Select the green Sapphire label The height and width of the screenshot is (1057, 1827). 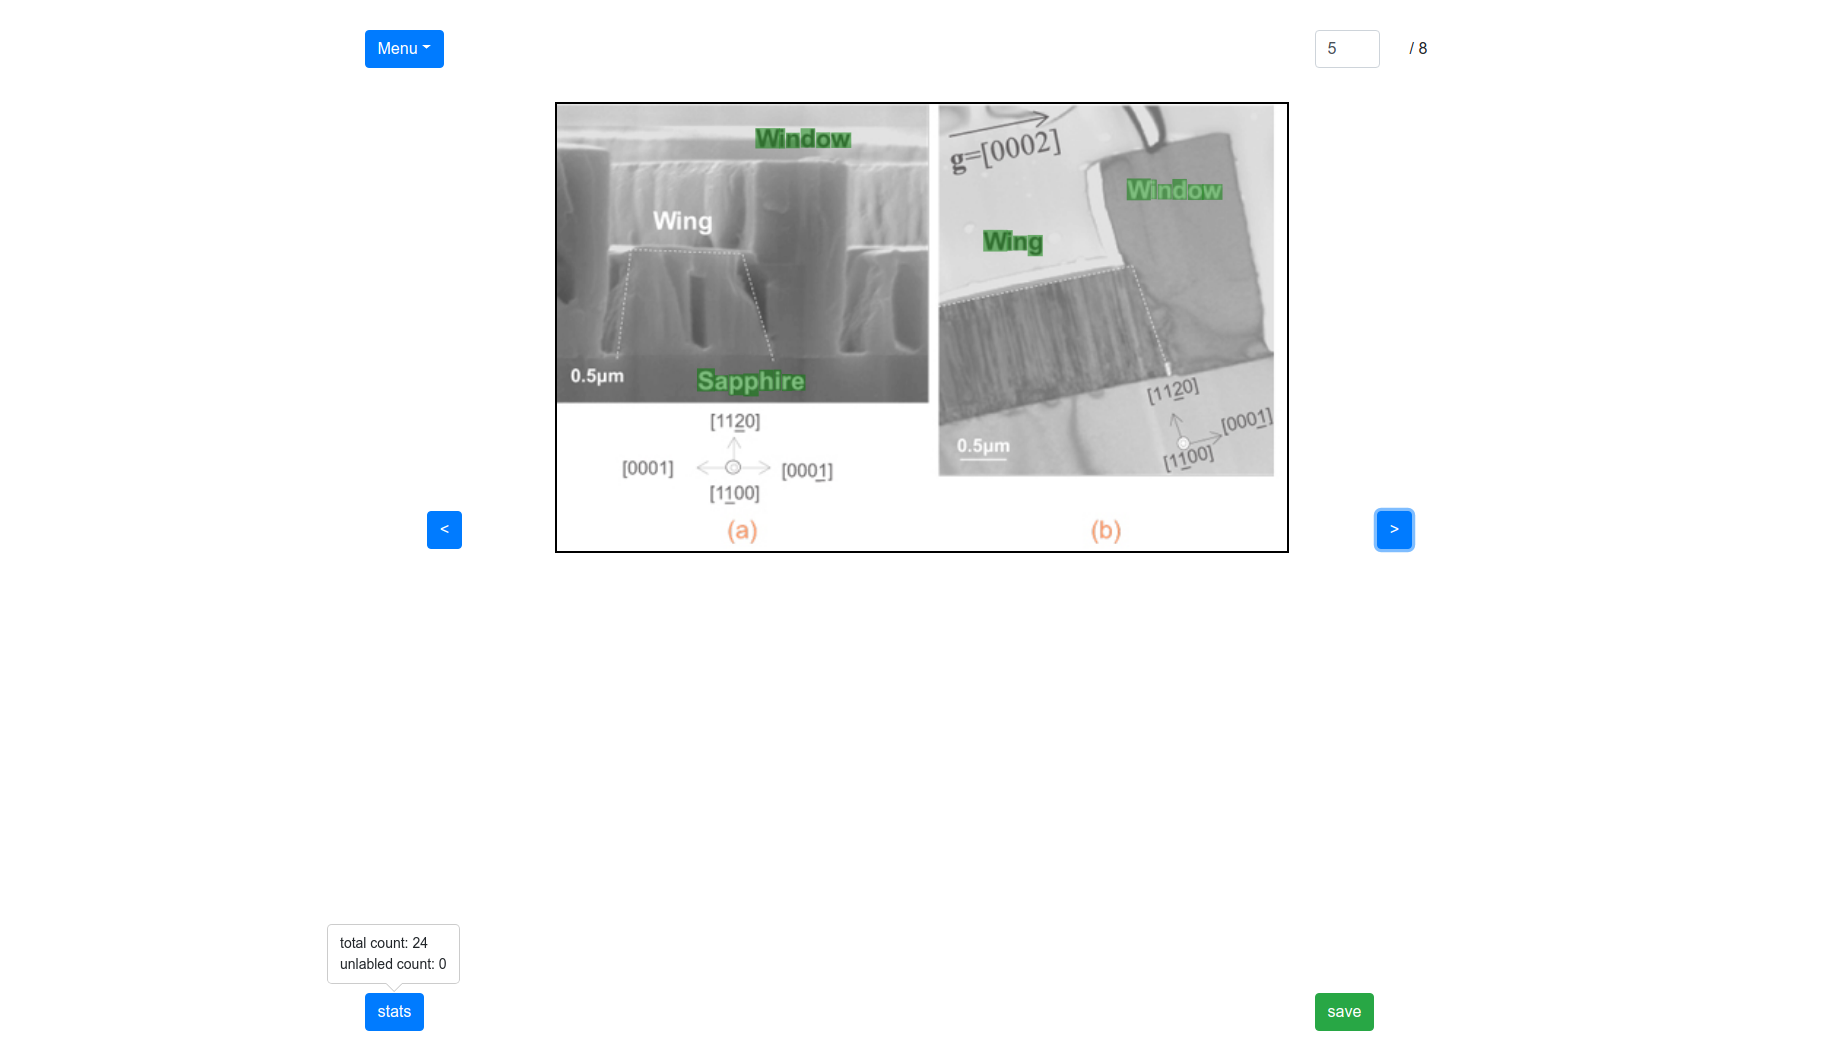pos(751,381)
